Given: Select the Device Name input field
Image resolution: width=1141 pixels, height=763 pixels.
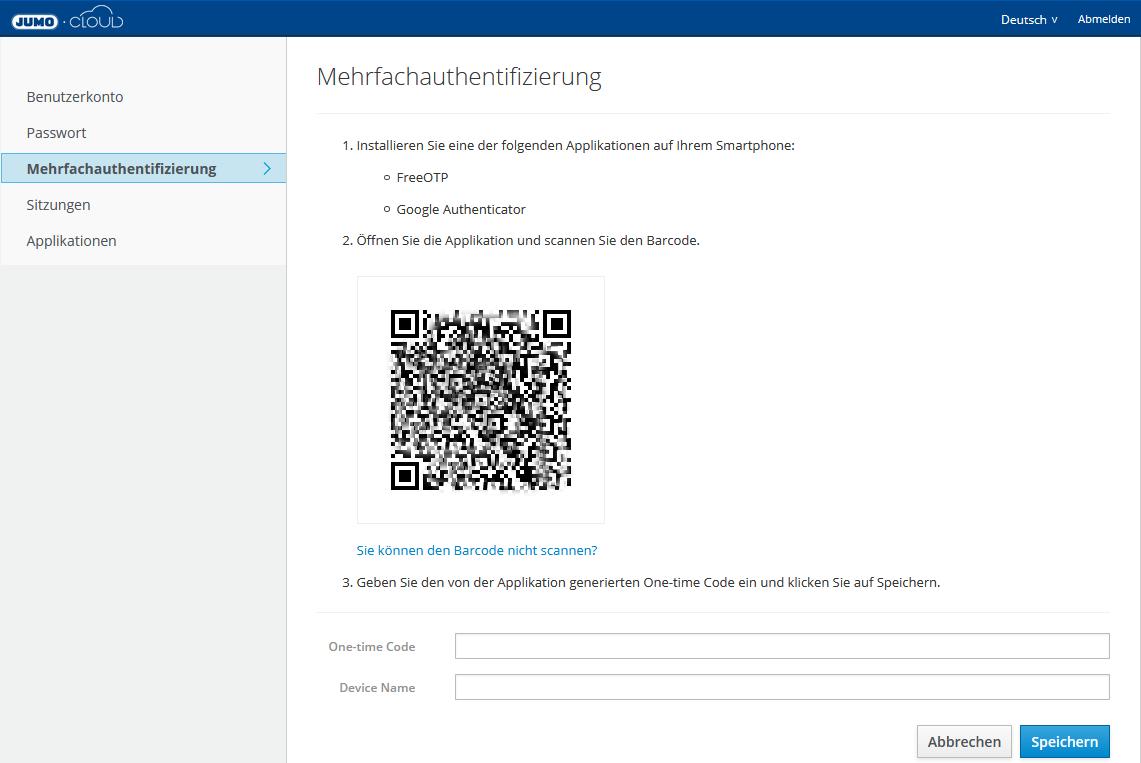Looking at the screenshot, I should pyautogui.click(x=782, y=687).
